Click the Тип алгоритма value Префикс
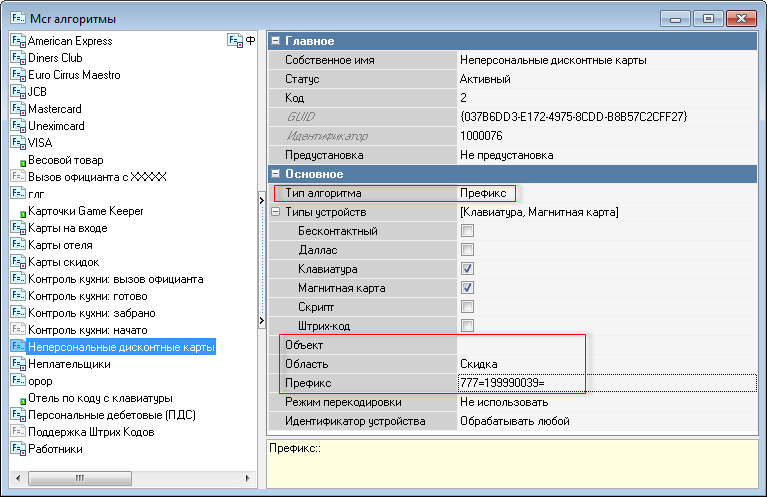 (x=483, y=193)
